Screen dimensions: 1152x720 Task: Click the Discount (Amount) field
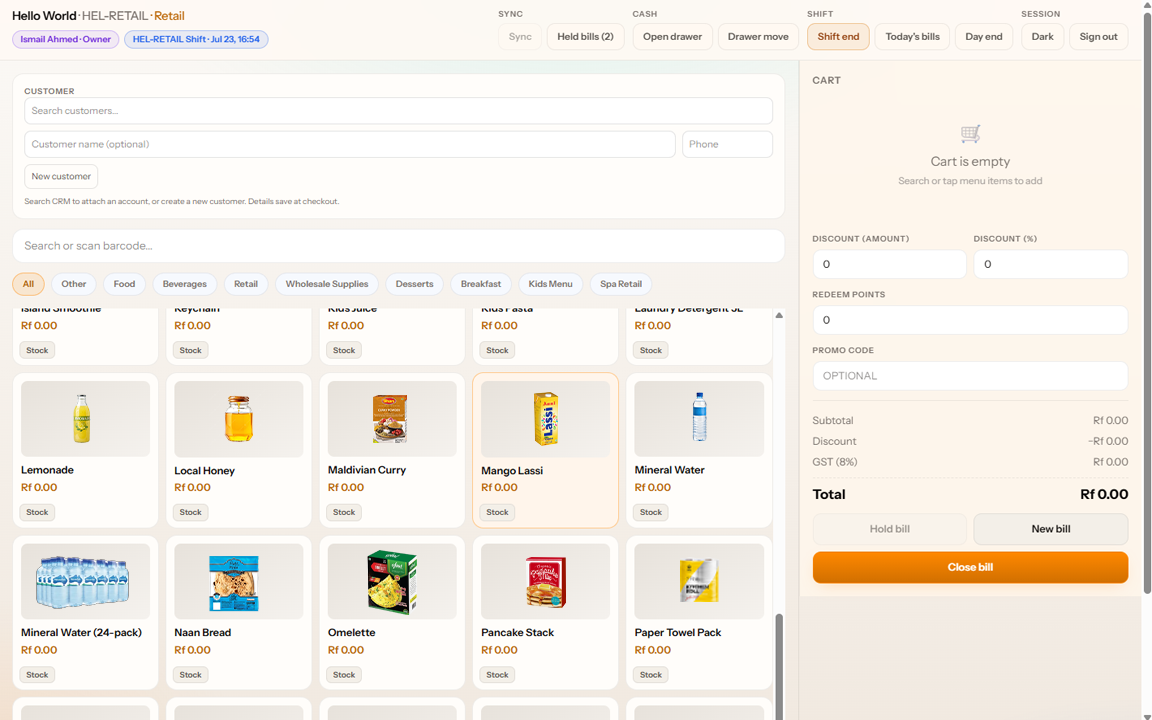(x=890, y=264)
